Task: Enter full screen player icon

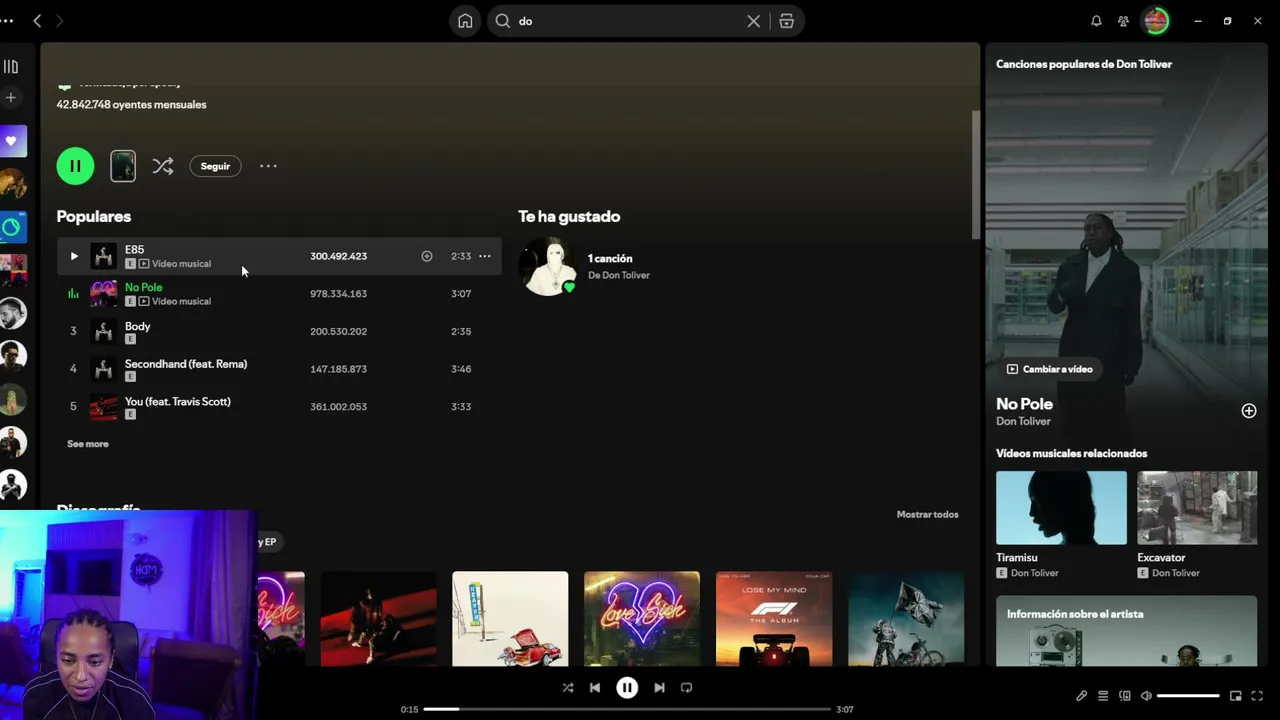Action: pyautogui.click(x=1257, y=696)
